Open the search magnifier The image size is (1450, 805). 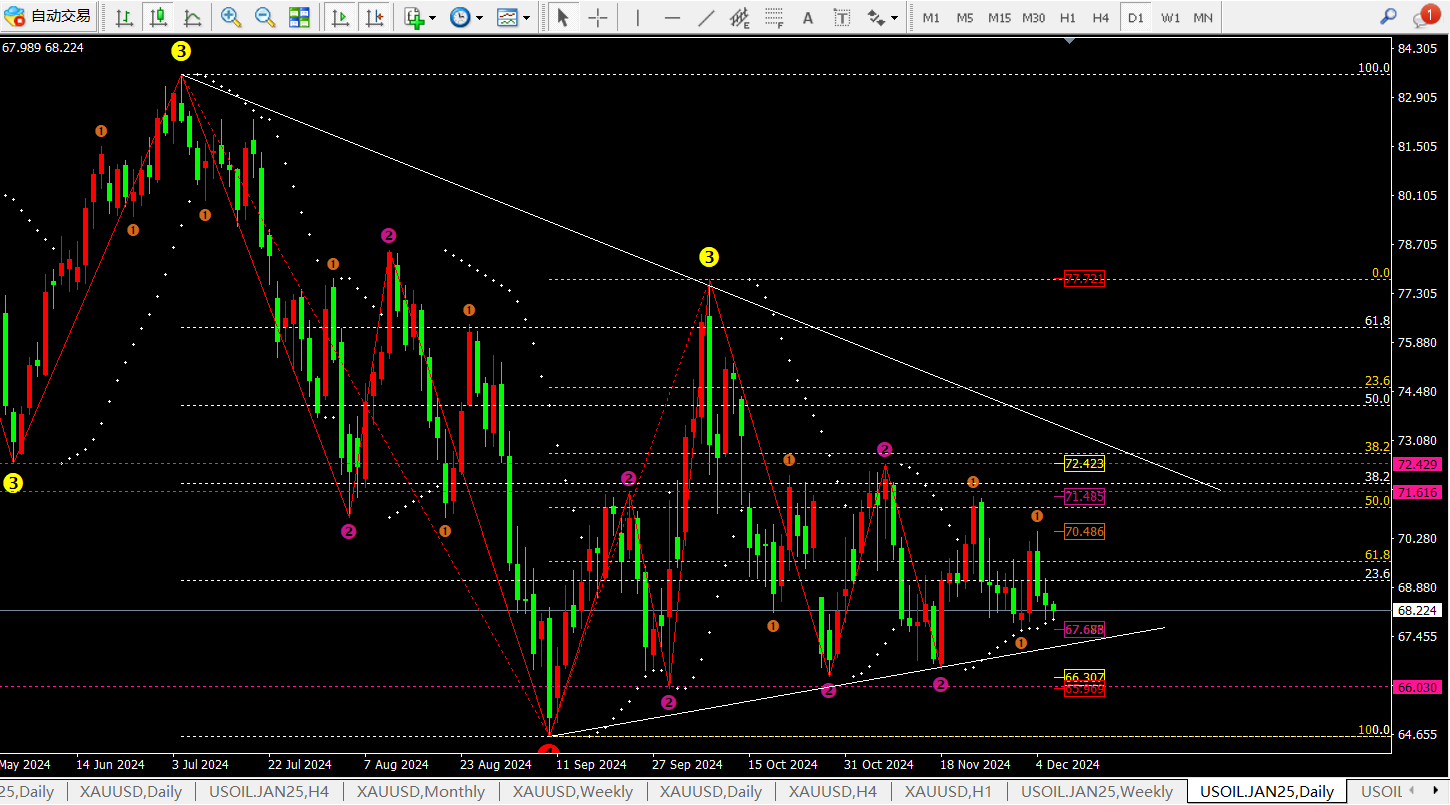pos(1388,16)
